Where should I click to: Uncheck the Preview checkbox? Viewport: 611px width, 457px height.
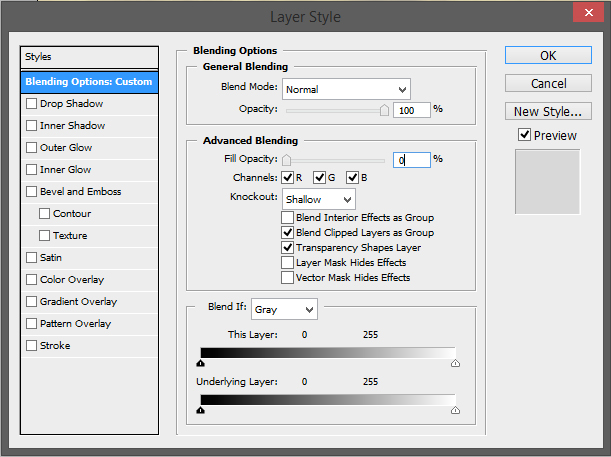(x=524, y=135)
